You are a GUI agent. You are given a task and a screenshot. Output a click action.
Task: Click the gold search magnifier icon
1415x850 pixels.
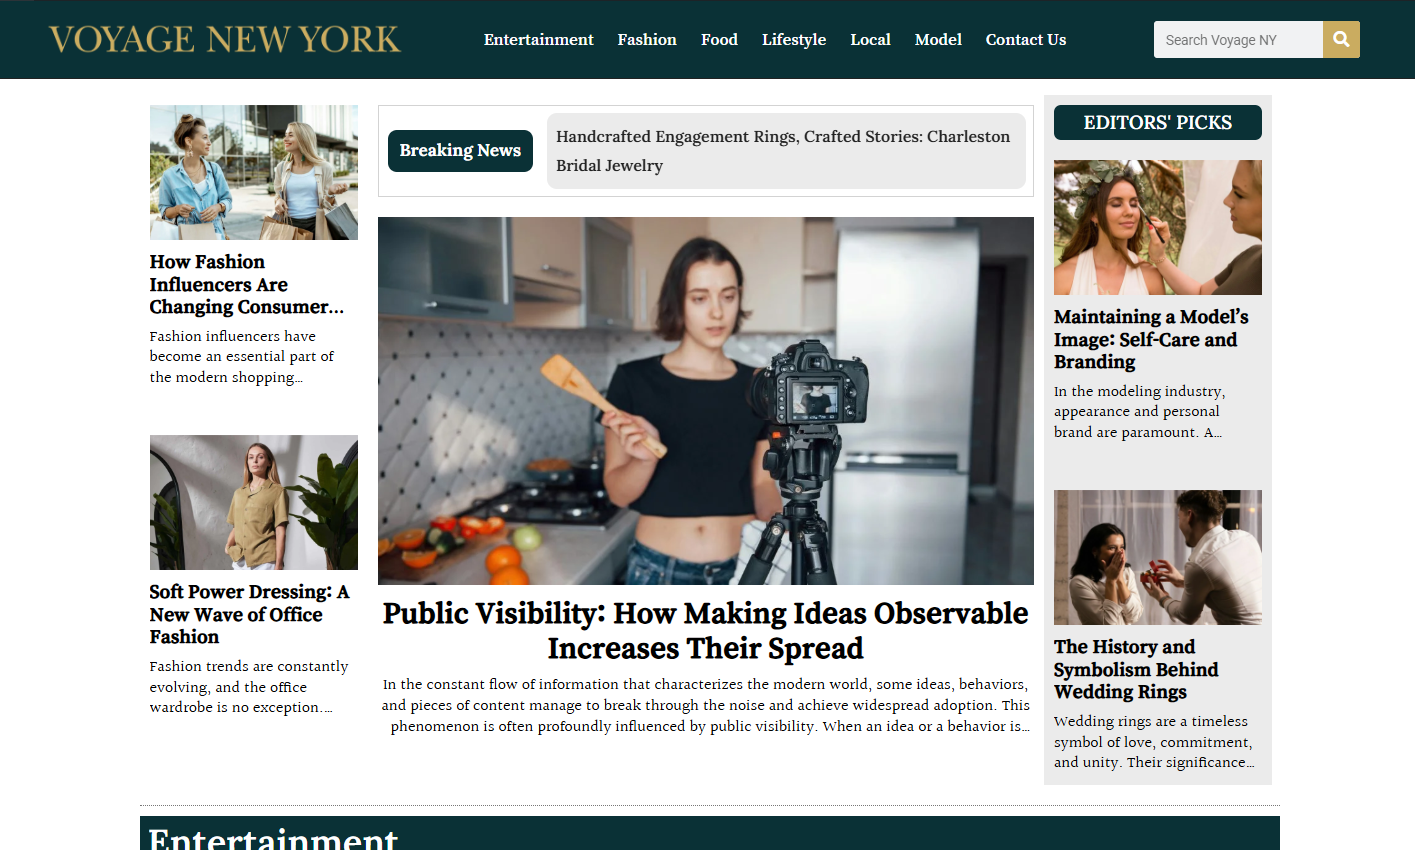point(1341,40)
